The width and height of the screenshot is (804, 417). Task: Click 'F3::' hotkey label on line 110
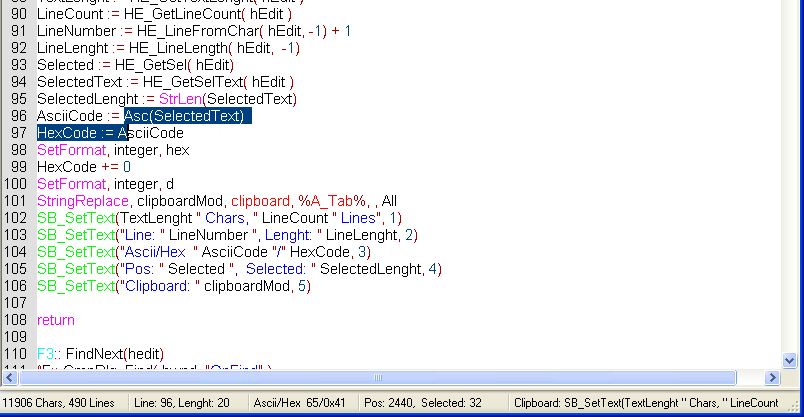coord(49,354)
